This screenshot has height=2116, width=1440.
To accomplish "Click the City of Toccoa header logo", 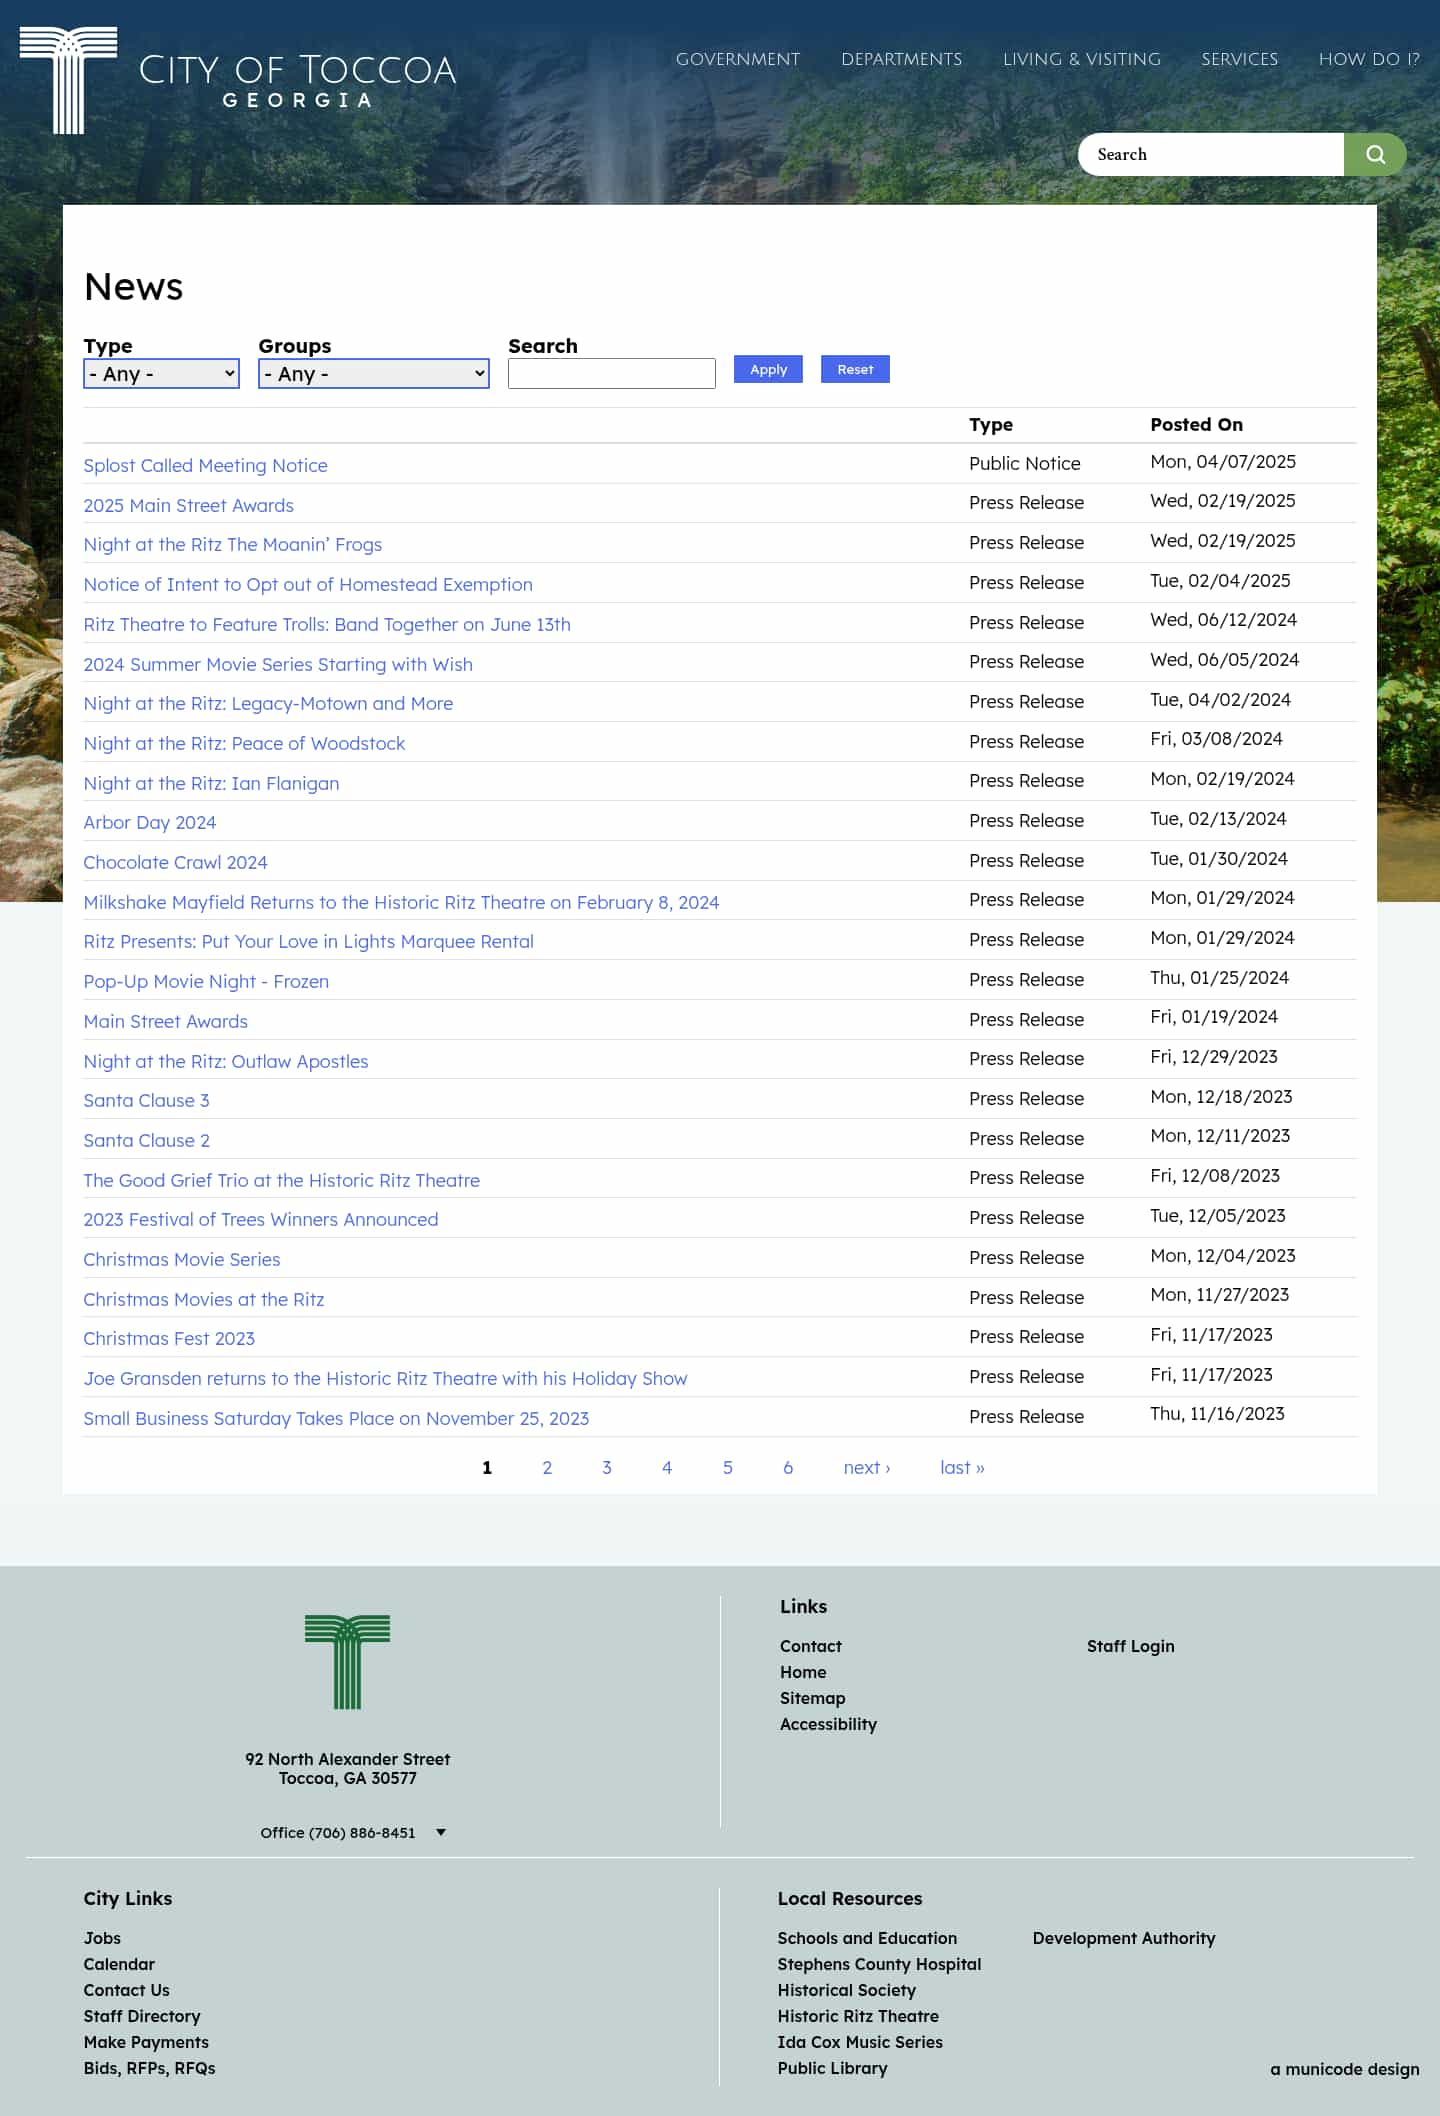I will [x=238, y=80].
